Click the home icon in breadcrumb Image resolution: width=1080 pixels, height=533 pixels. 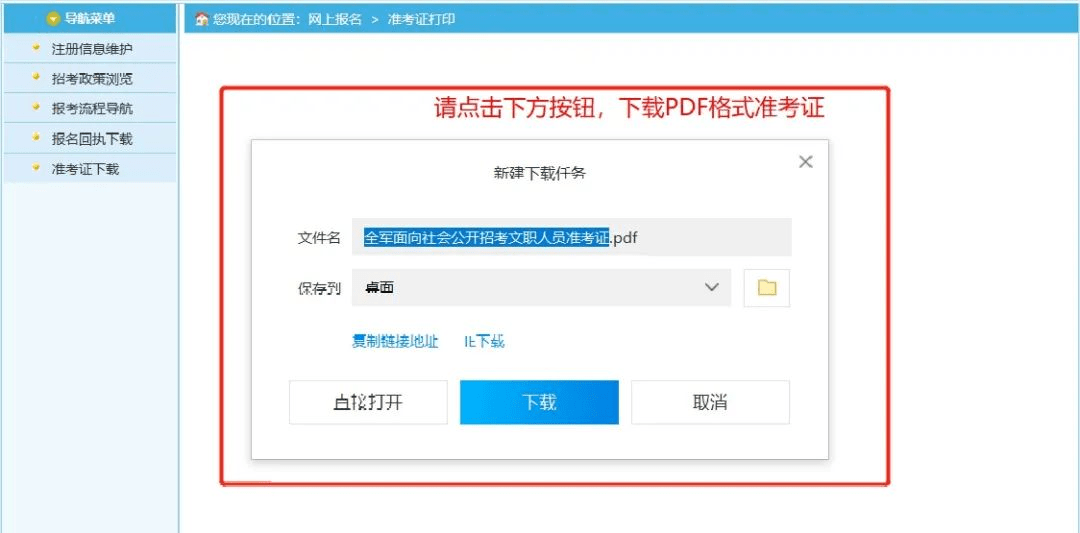[x=202, y=19]
